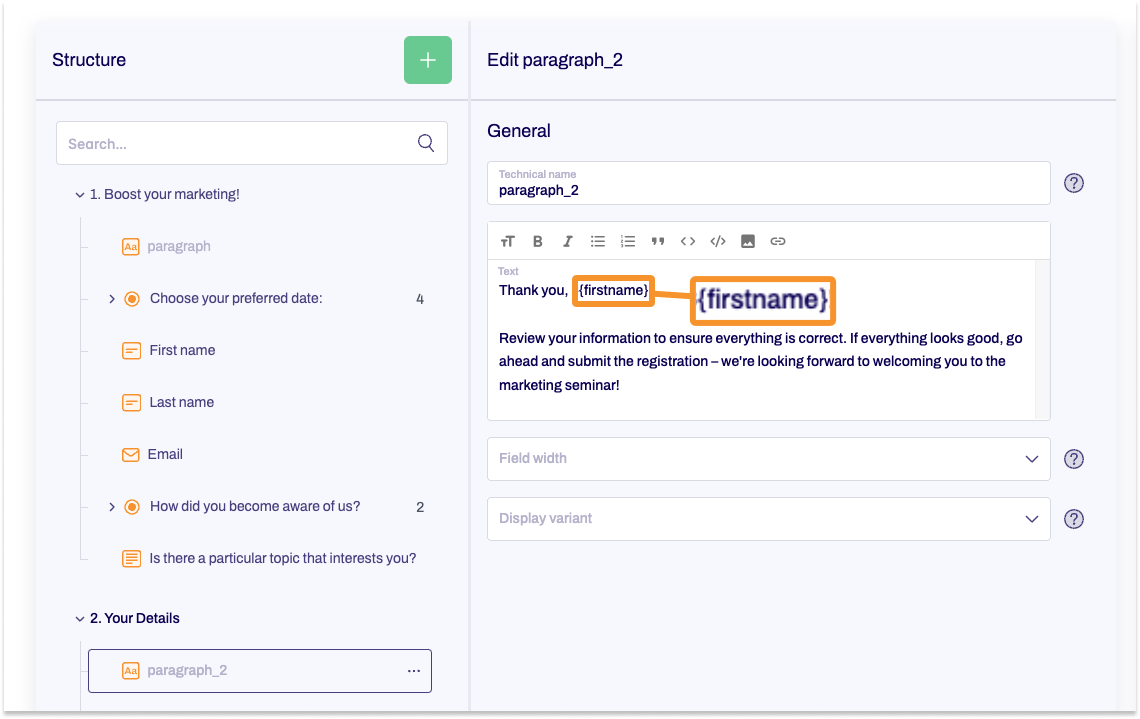This screenshot has width=1140, height=719.
Task: Click radio icon of 'How did you become aware of us?'
Action: click(x=132, y=507)
